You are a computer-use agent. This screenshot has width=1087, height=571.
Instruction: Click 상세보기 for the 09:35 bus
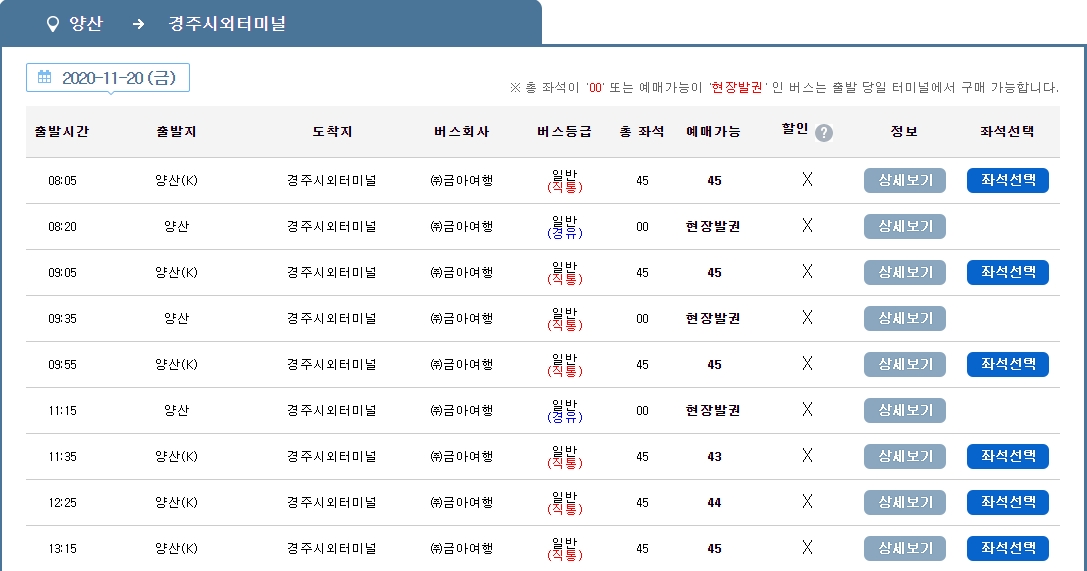(905, 318)
